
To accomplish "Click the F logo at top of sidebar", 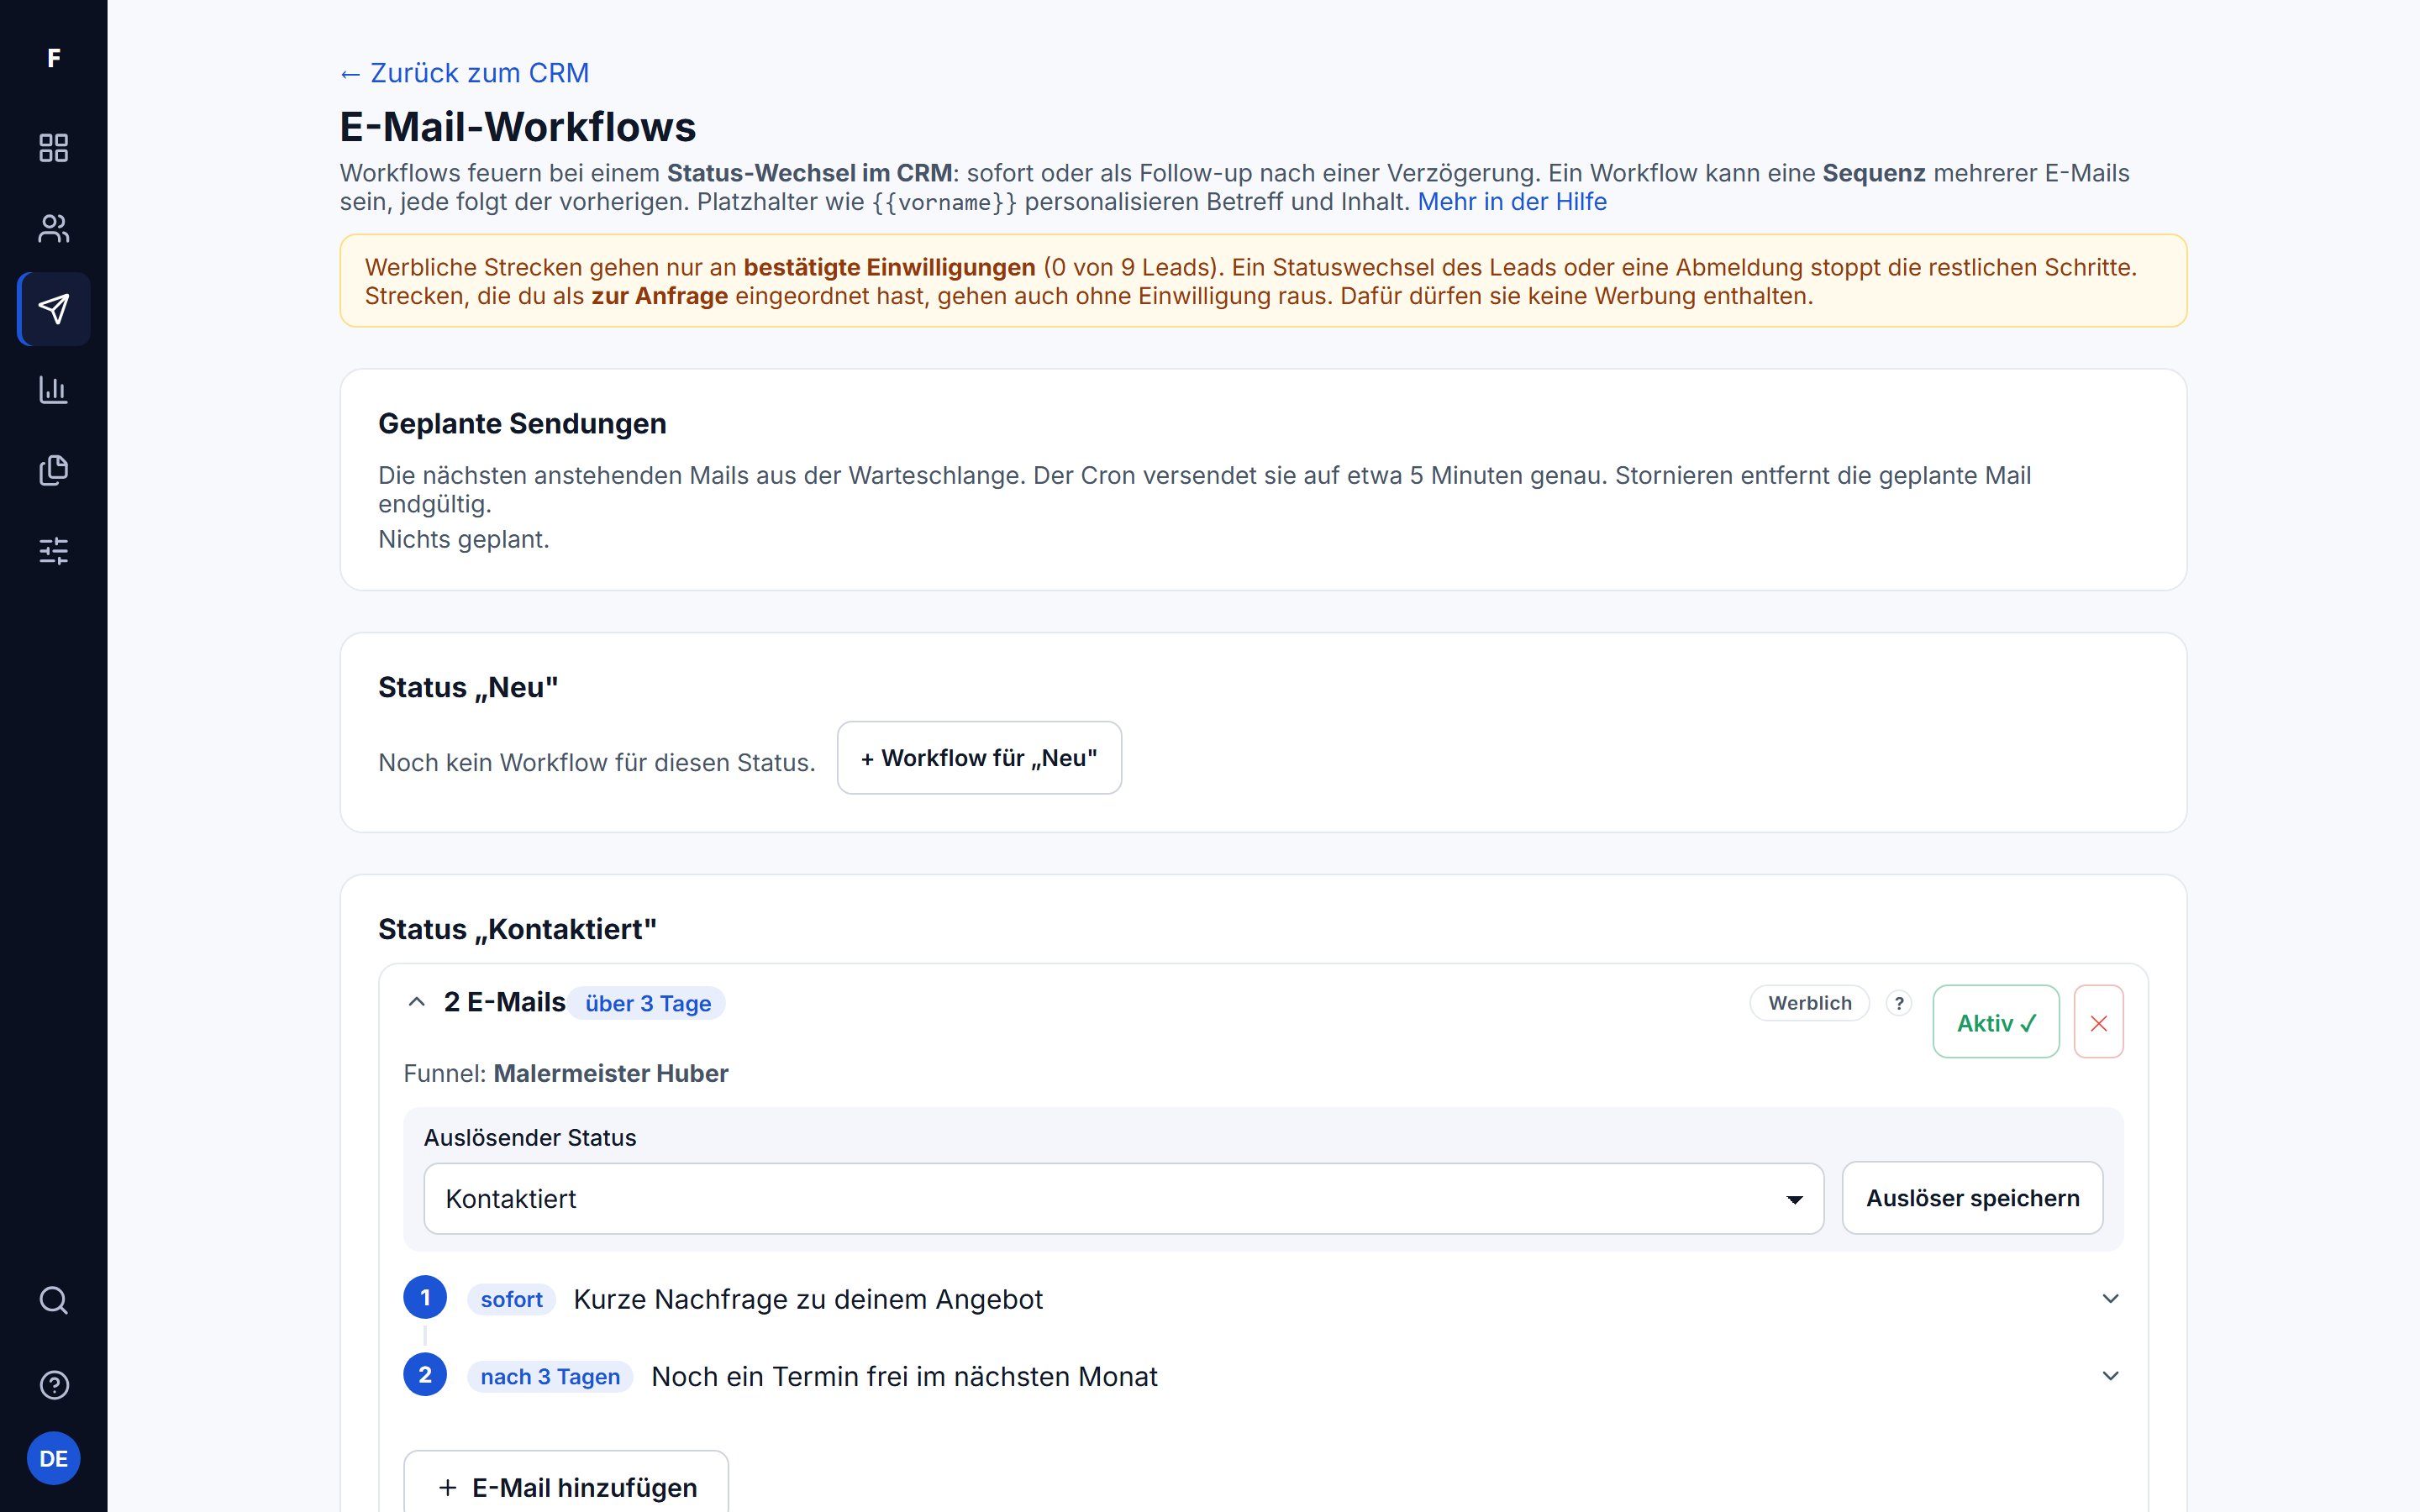I will [x=53, y=58].
